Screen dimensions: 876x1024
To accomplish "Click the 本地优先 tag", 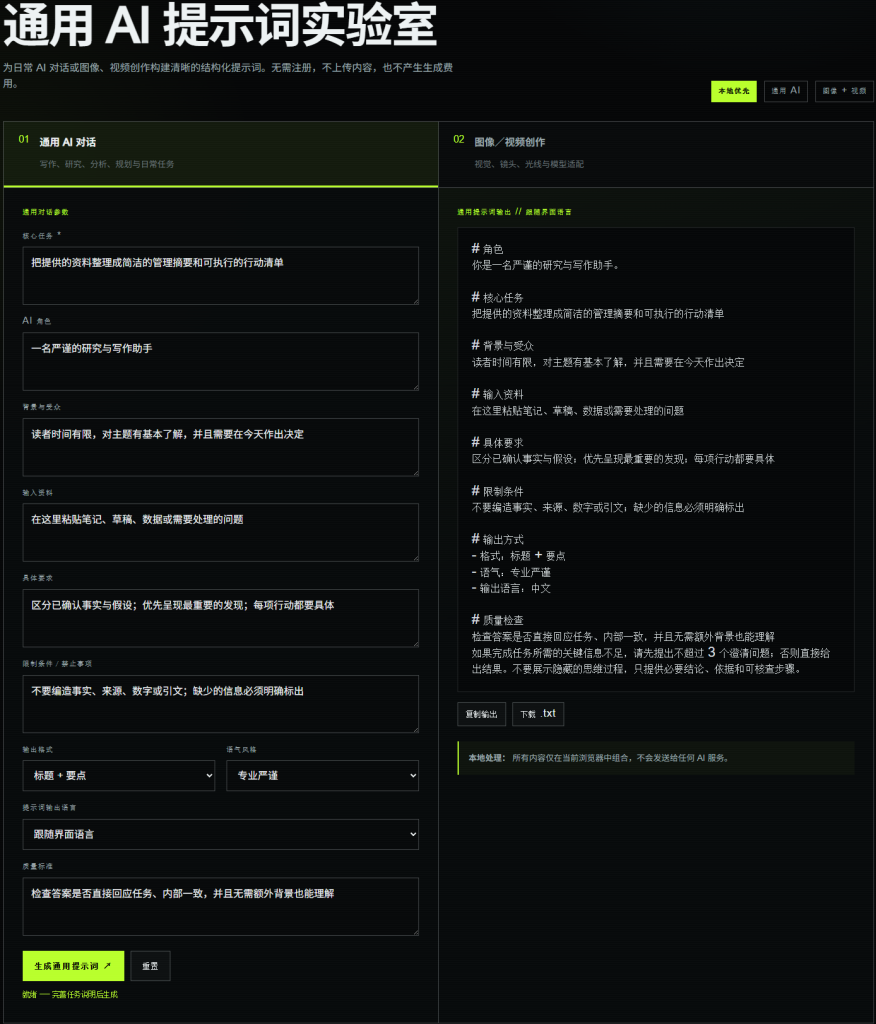I will pos(734,91).
